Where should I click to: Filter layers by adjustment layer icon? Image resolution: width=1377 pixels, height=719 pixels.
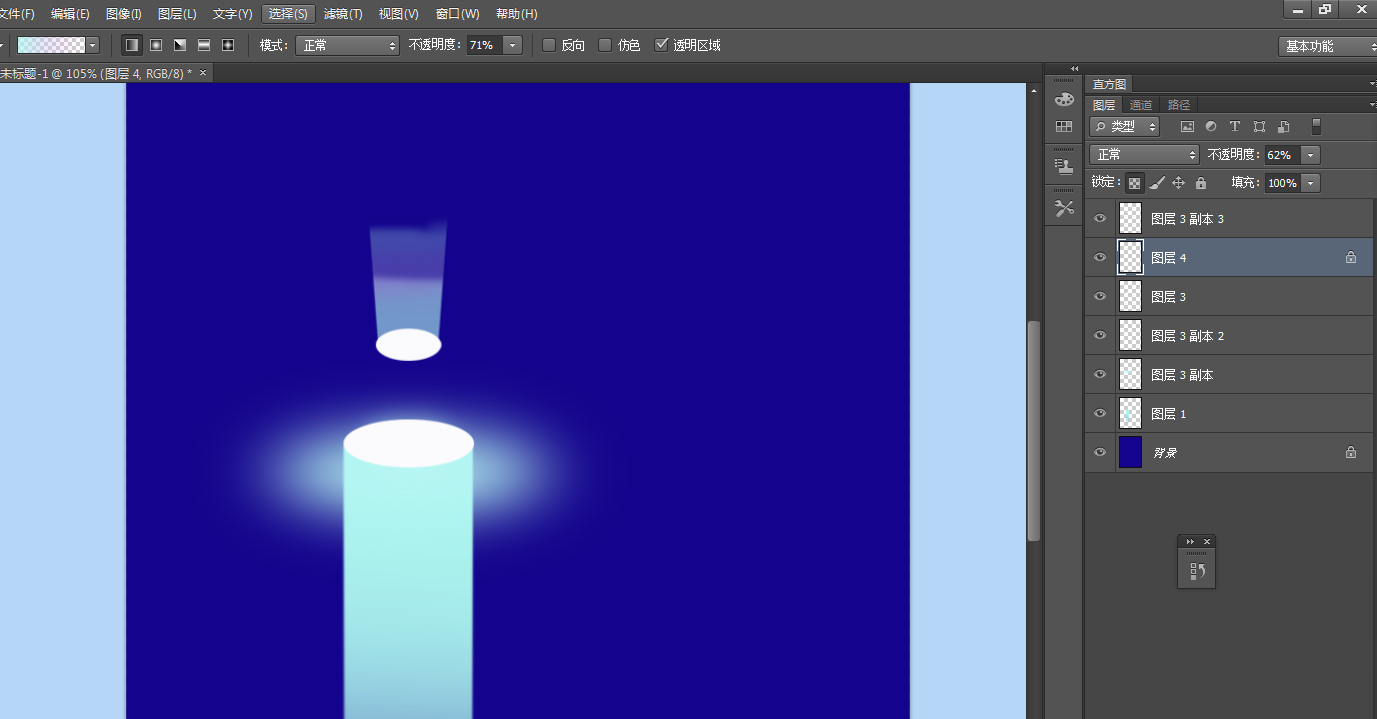click(x=1211, y=127)
